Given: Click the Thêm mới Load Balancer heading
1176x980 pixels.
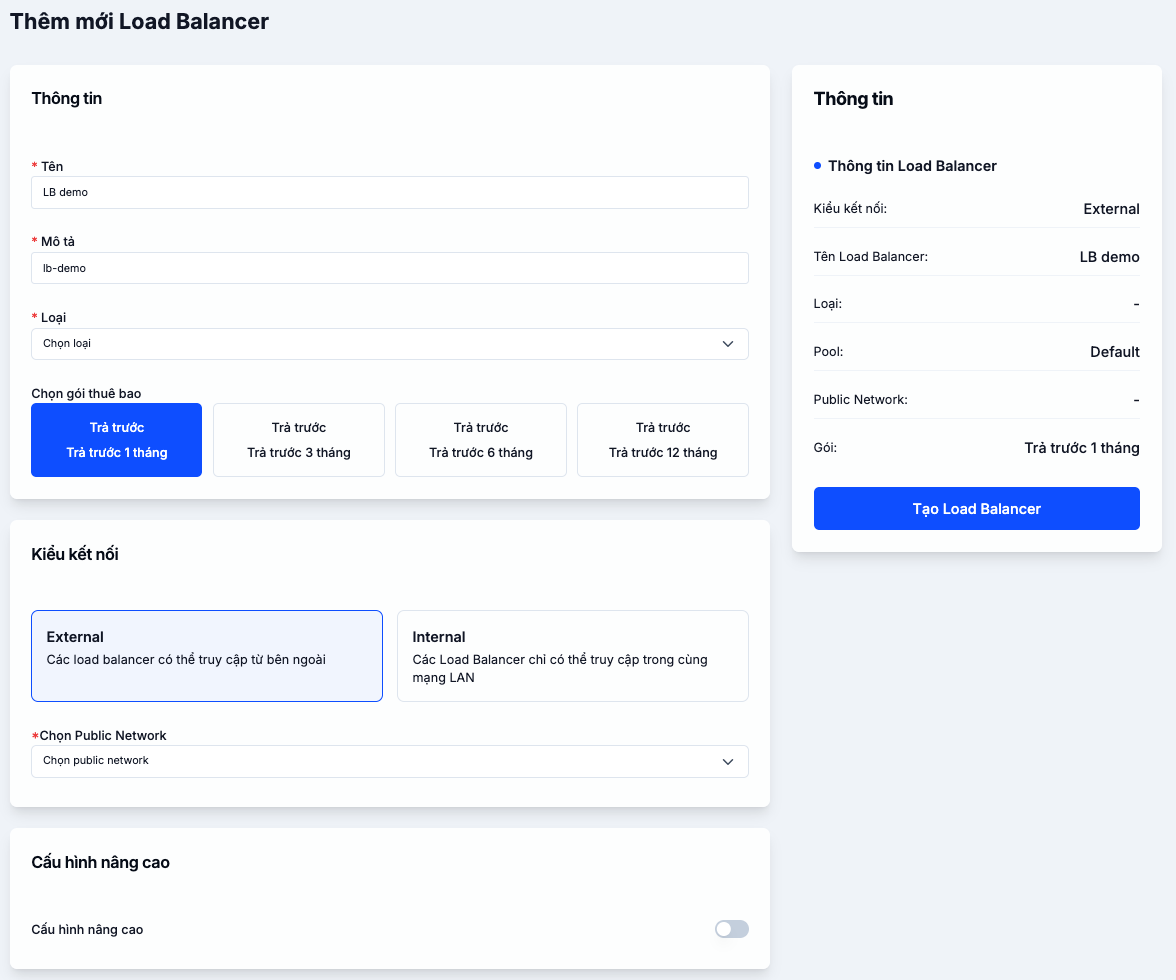Looking at the screenshot, I should [x=140, y=22].
